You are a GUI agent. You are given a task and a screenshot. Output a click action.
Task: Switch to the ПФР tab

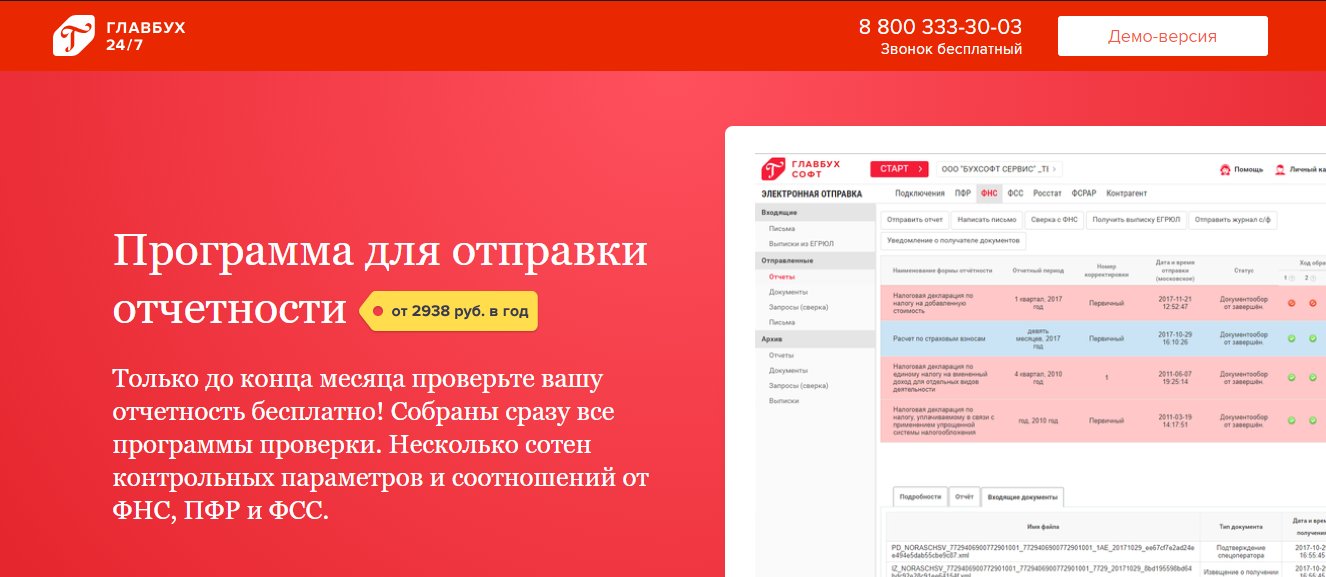pyautogui.click(x=962, y=193)
